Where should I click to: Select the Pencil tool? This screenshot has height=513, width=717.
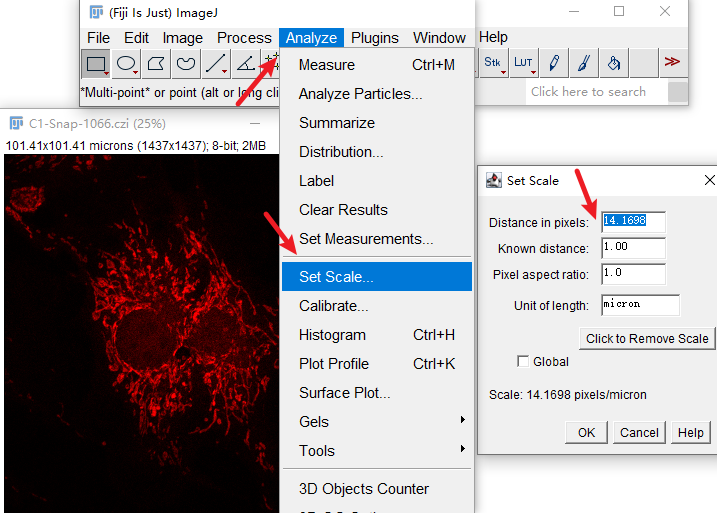[554, 63]
